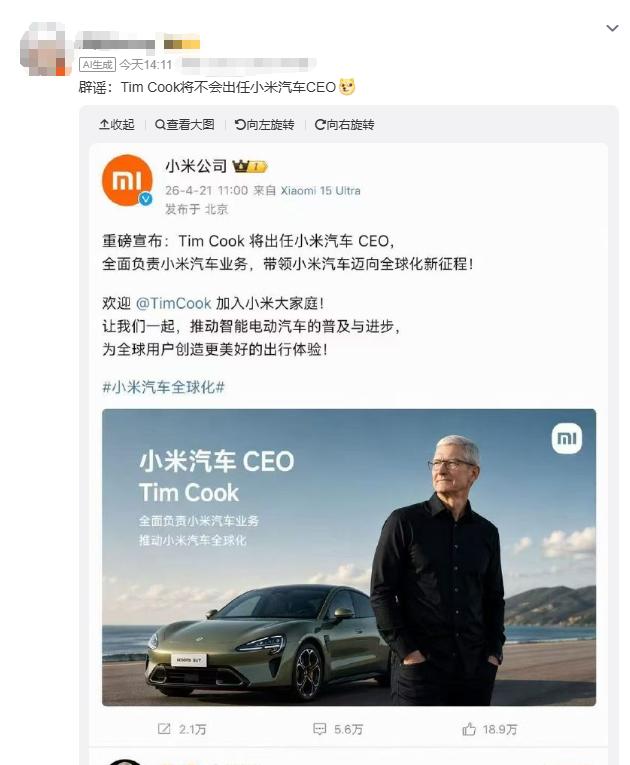Click 查看大图 to view large image
This screenshot has height=765, width=630.
coord(185,125)
